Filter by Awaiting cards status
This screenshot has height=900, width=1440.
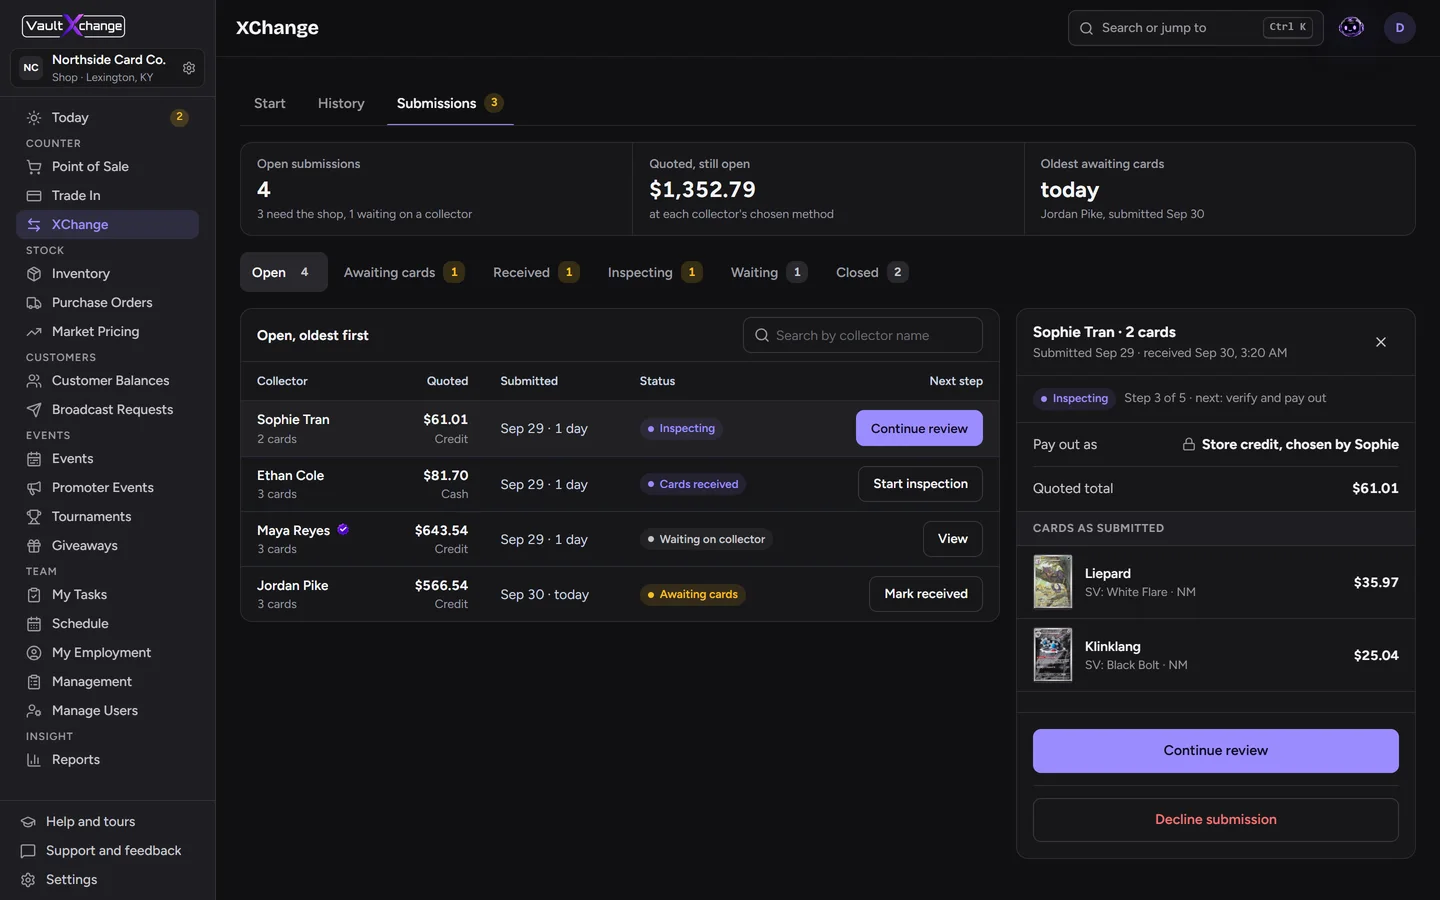[x=404, y=272]
